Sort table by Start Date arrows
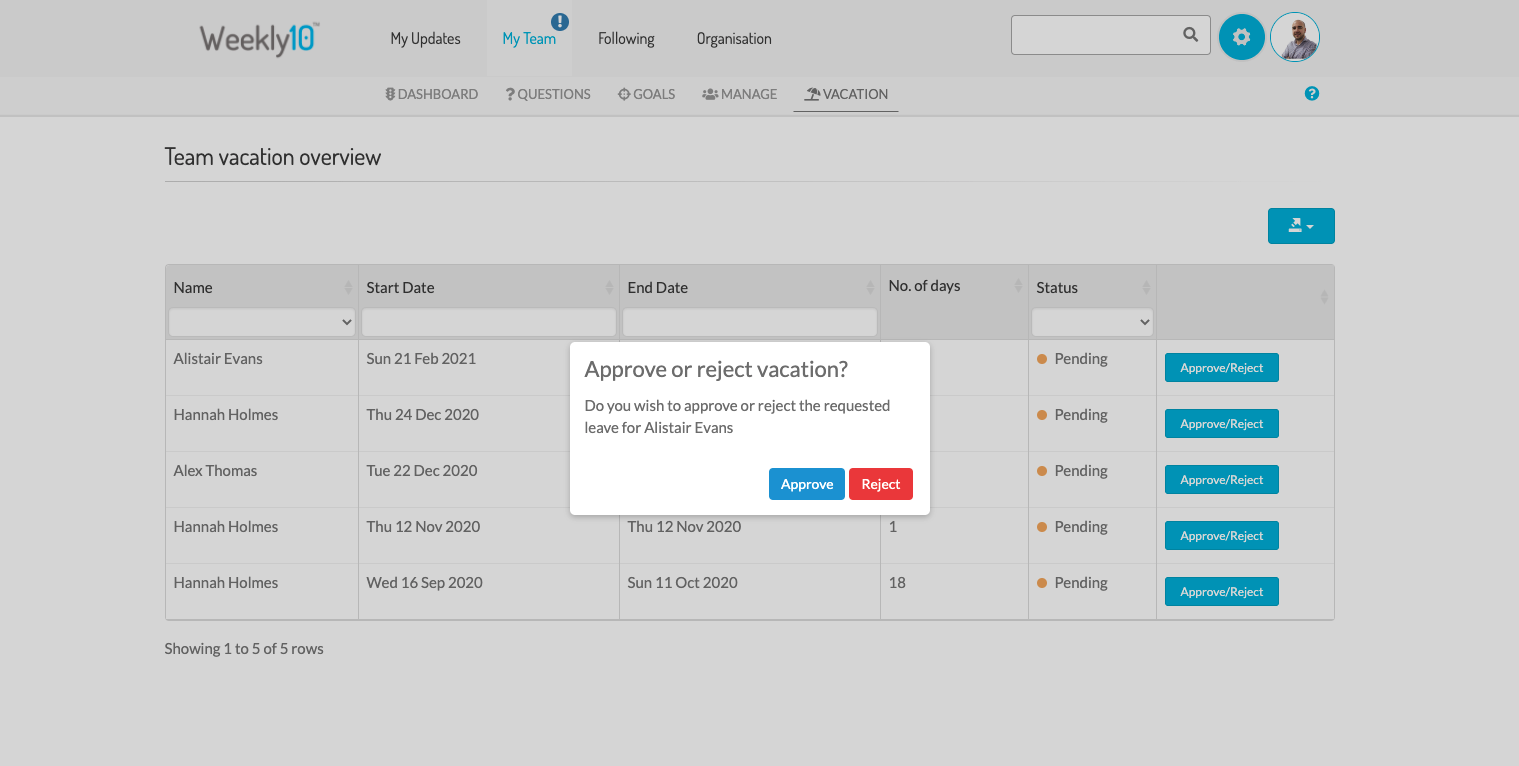This screenshot has width=1519, height=766. click(x=609, y=288)
